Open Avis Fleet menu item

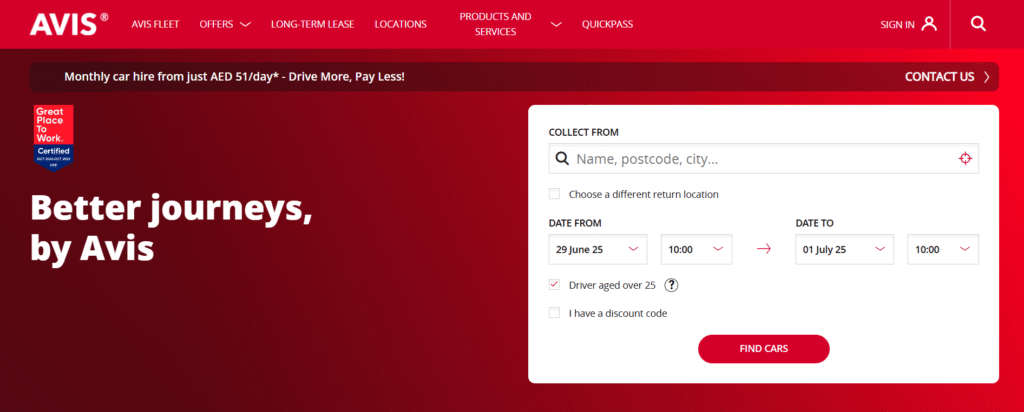(155, 24)
